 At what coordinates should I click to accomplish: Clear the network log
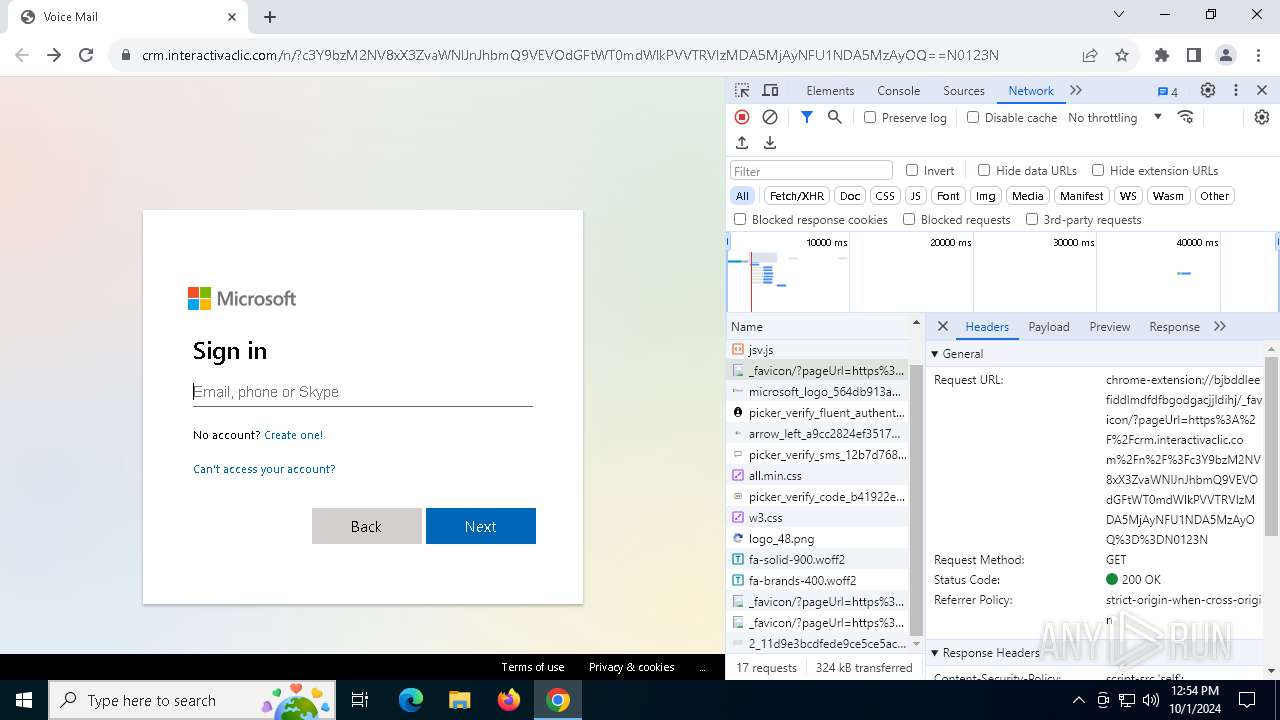pos(770,117)
